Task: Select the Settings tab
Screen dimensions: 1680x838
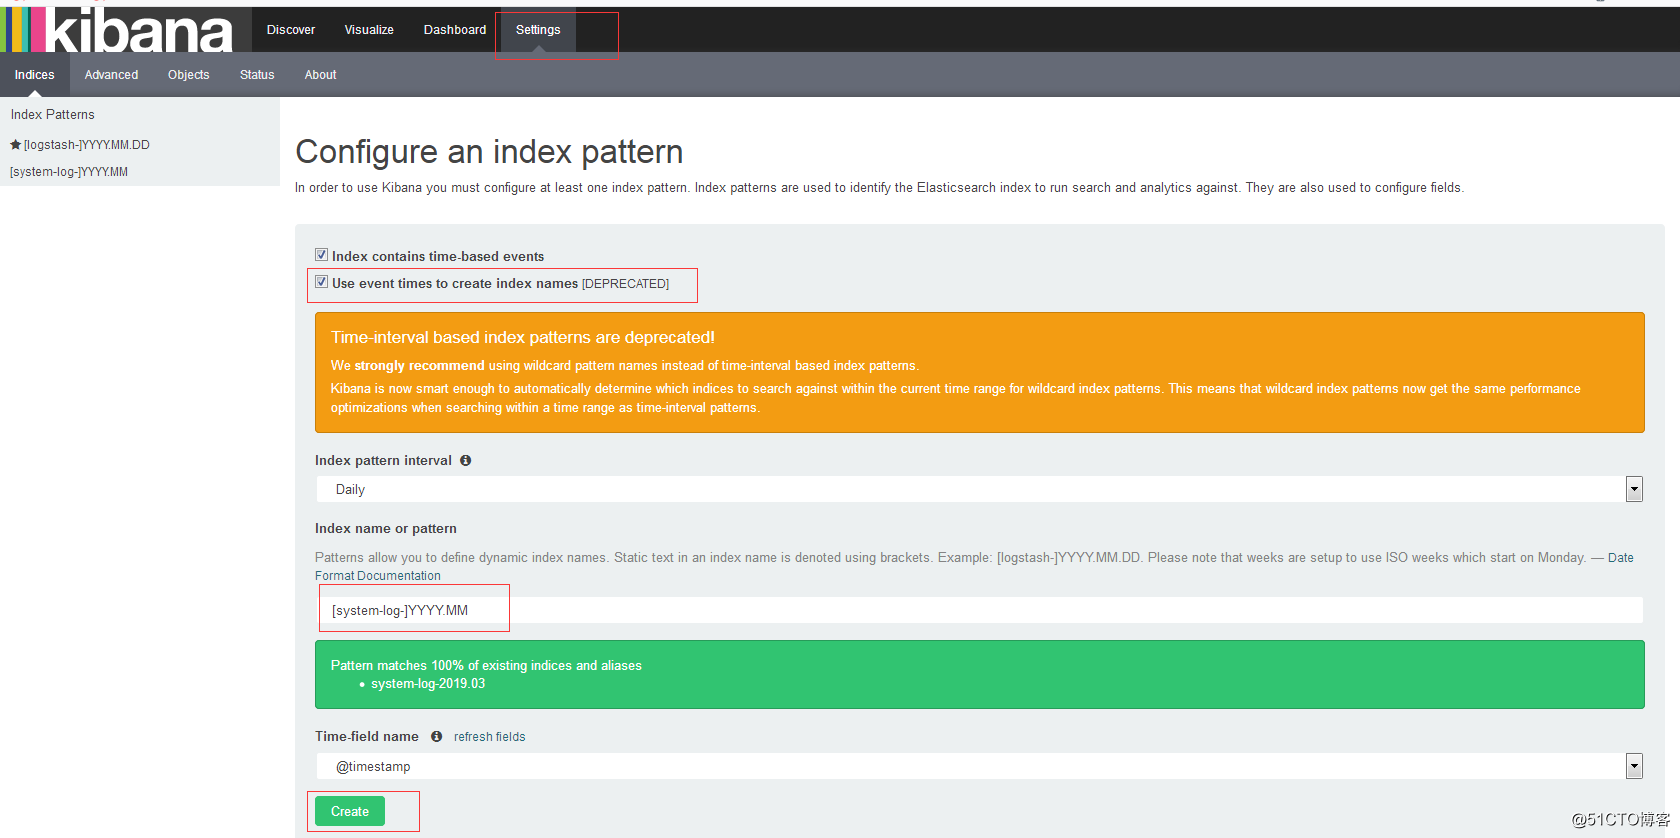Action: pos(538,30)
